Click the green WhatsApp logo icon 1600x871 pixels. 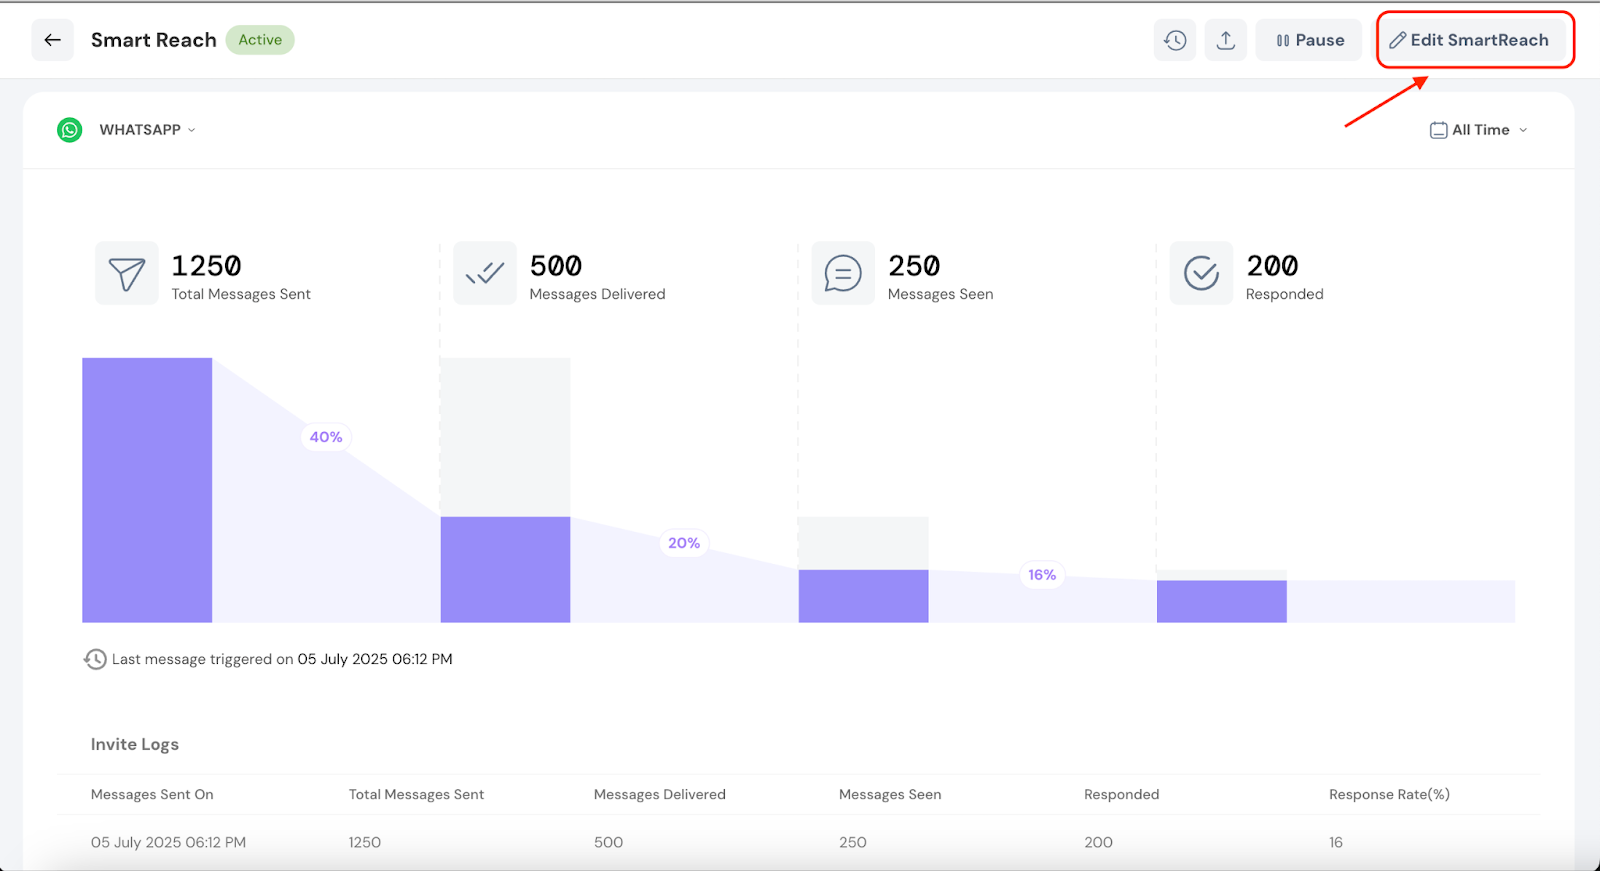(70, 130)
